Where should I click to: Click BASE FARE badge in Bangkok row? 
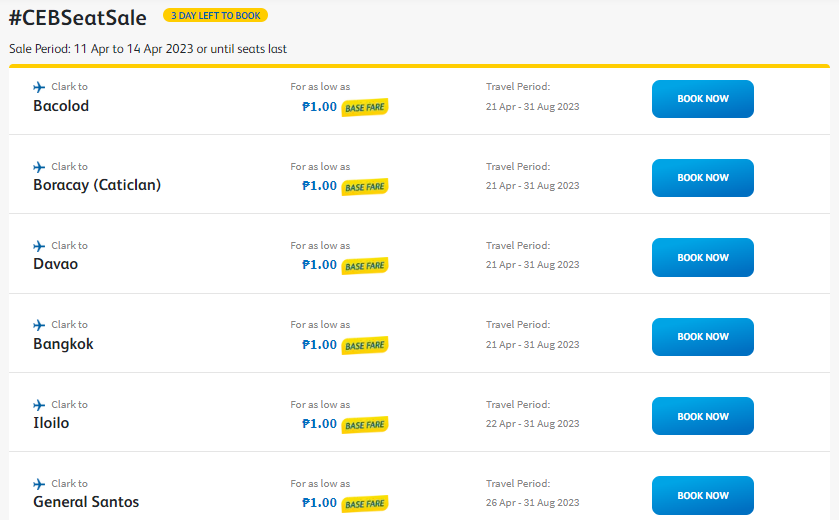tap(365, 346)
